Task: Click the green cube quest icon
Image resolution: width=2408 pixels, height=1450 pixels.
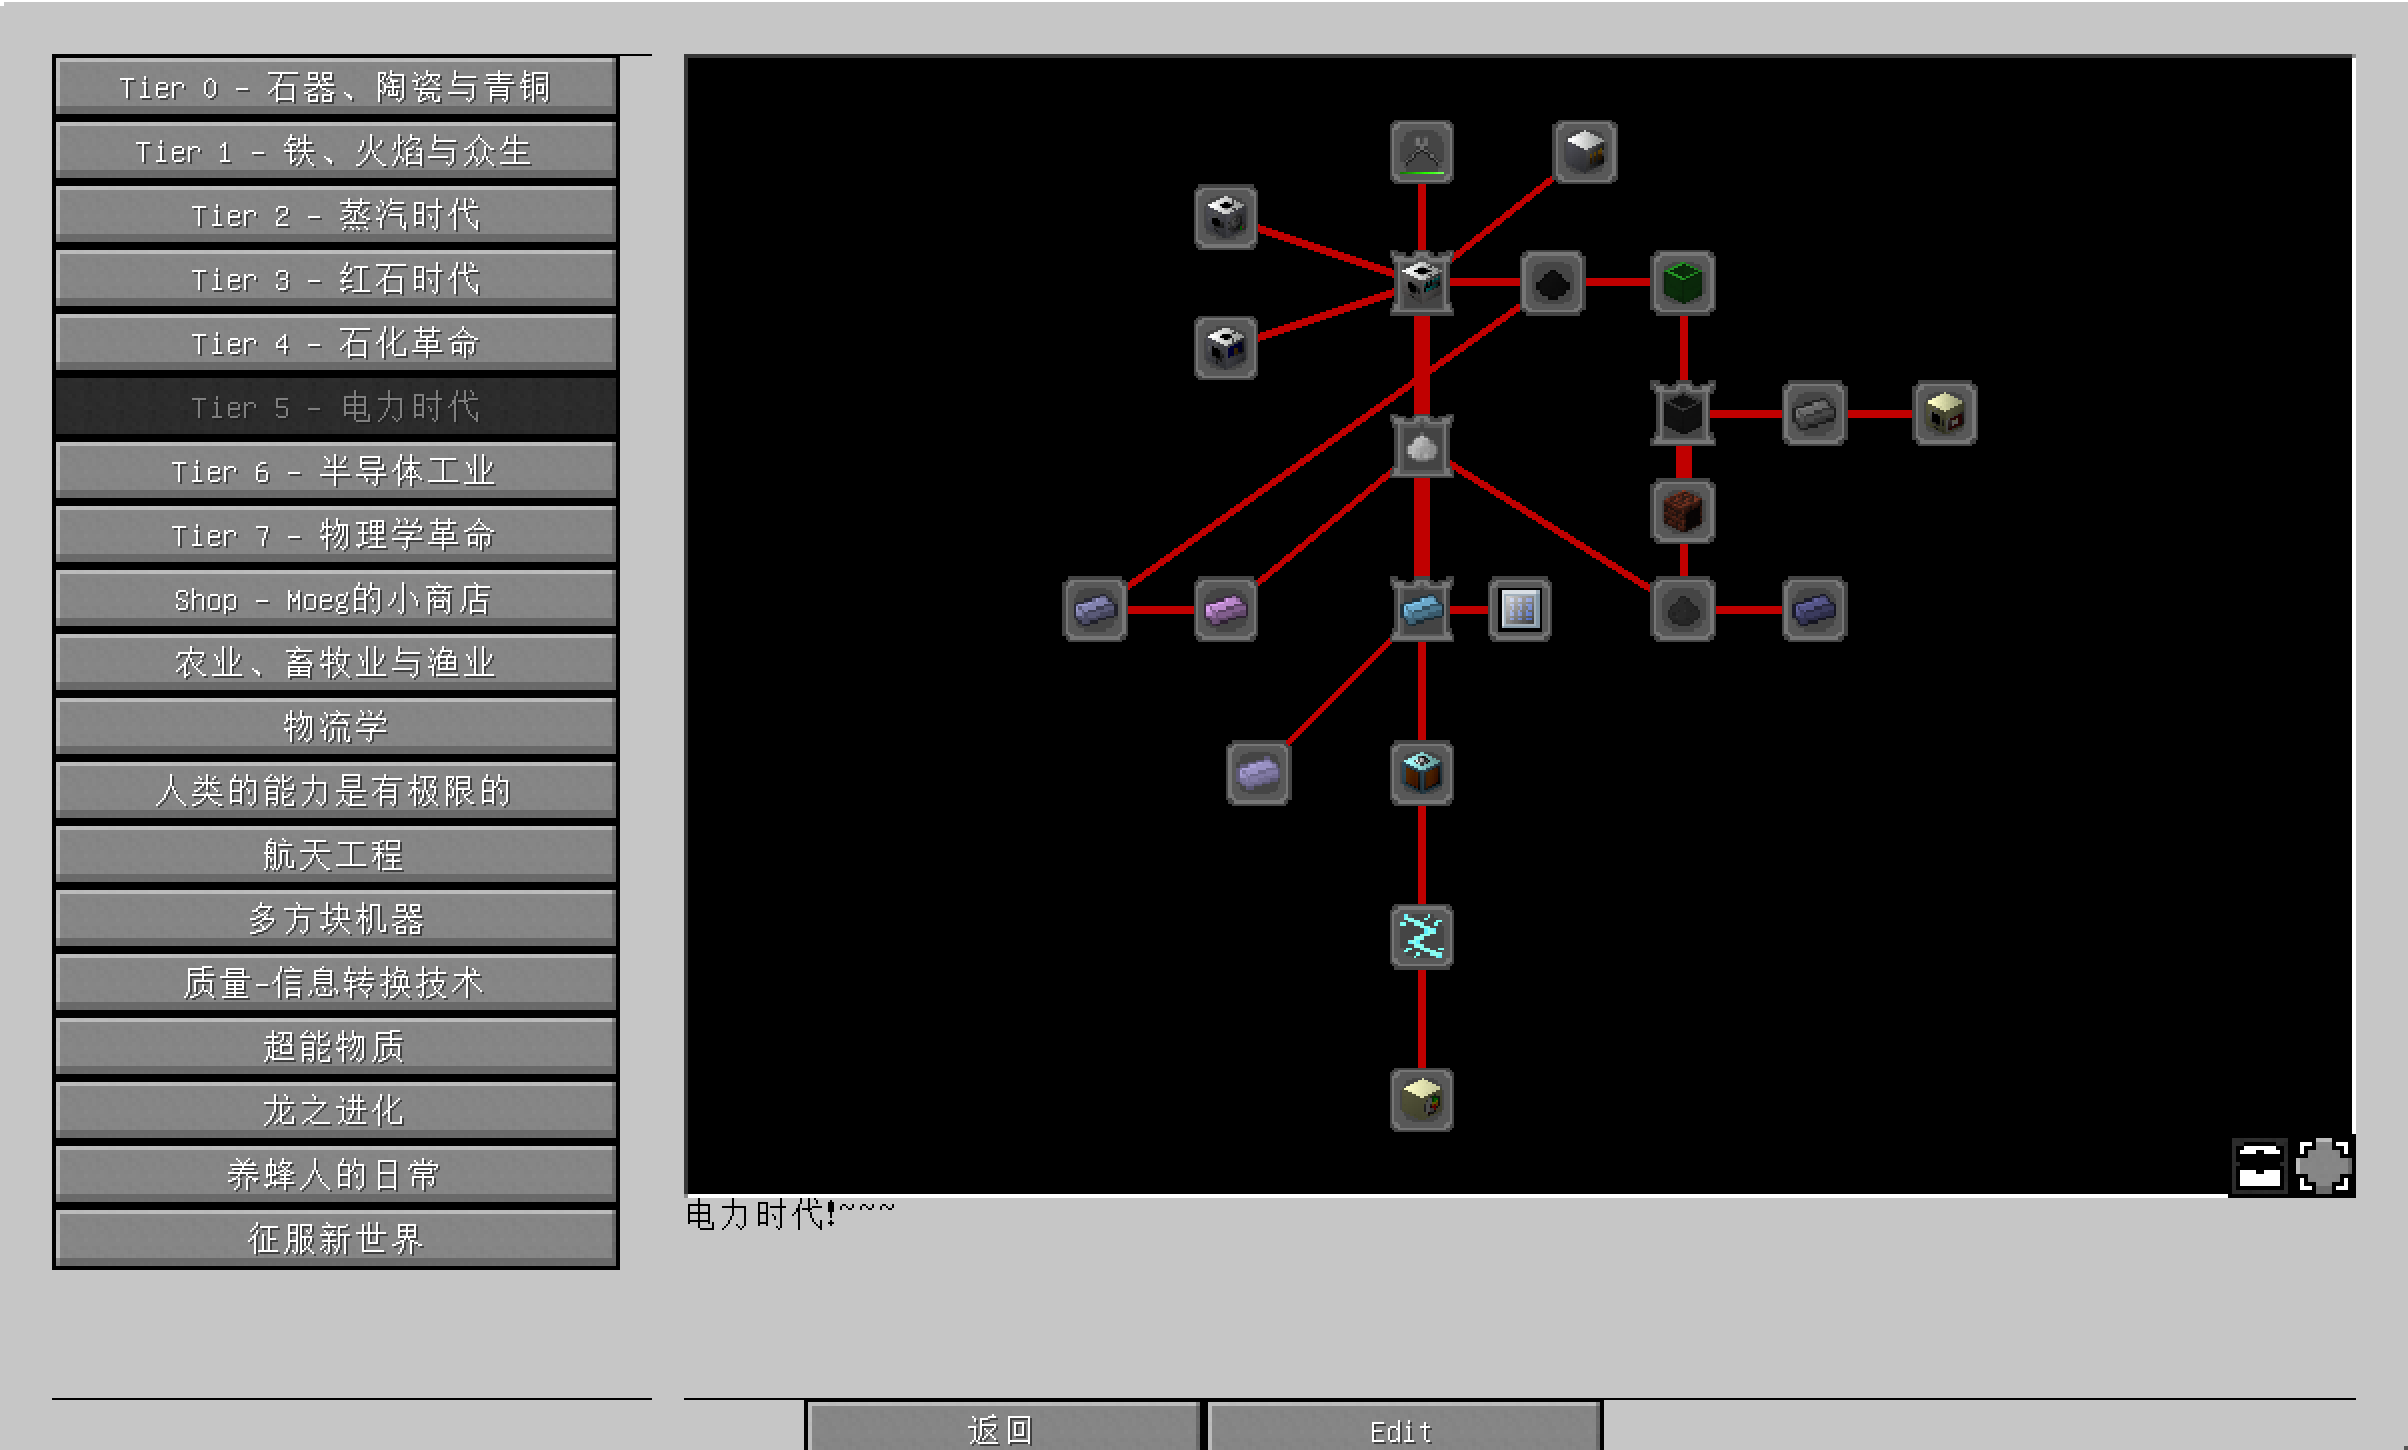Action: click(x=1683, y=283)
